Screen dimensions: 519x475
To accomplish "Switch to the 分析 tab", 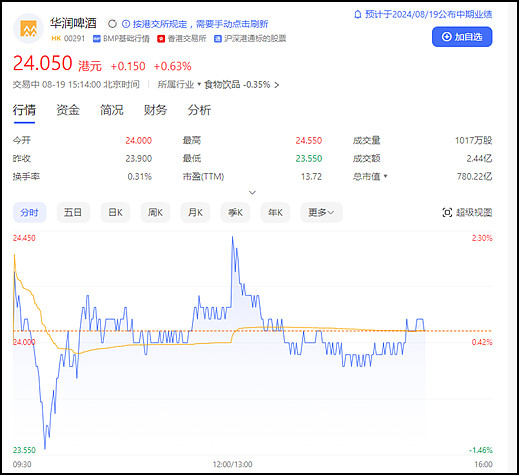I will click(199, 110).
